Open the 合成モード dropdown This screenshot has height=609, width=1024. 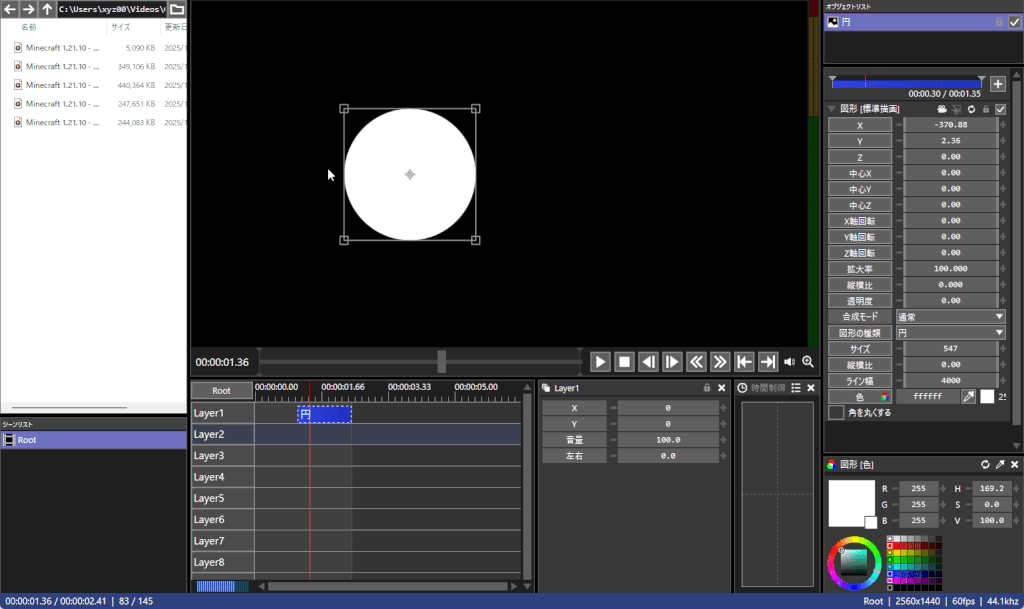tap(951, 316)
